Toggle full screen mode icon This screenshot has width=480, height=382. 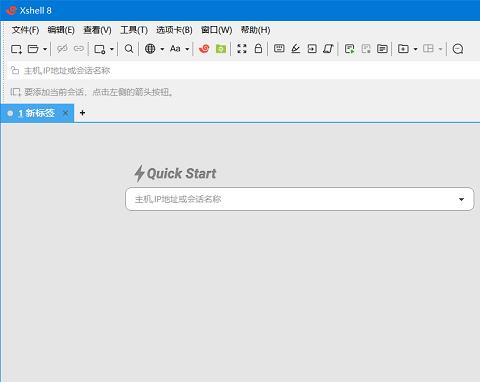(242, 49)
